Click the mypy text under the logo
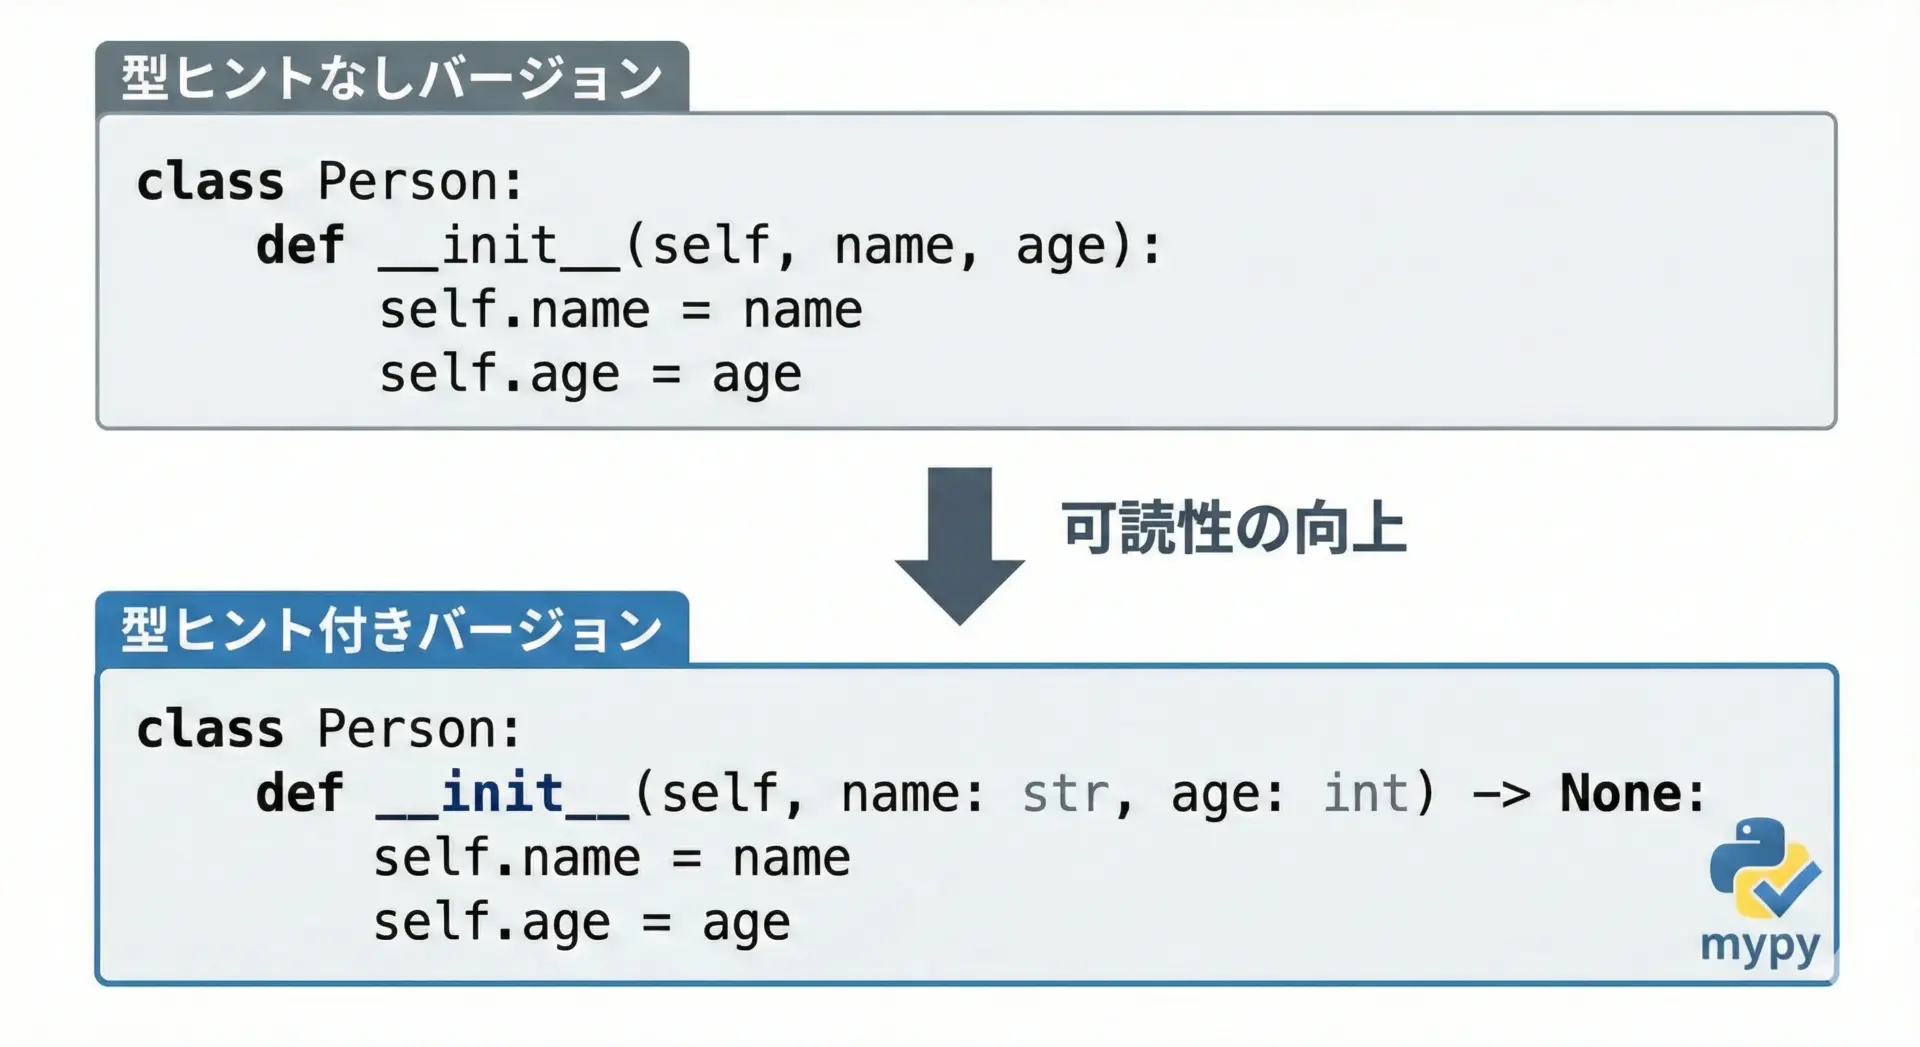The image size is (1920, 1047). [x=1760, y=945]
